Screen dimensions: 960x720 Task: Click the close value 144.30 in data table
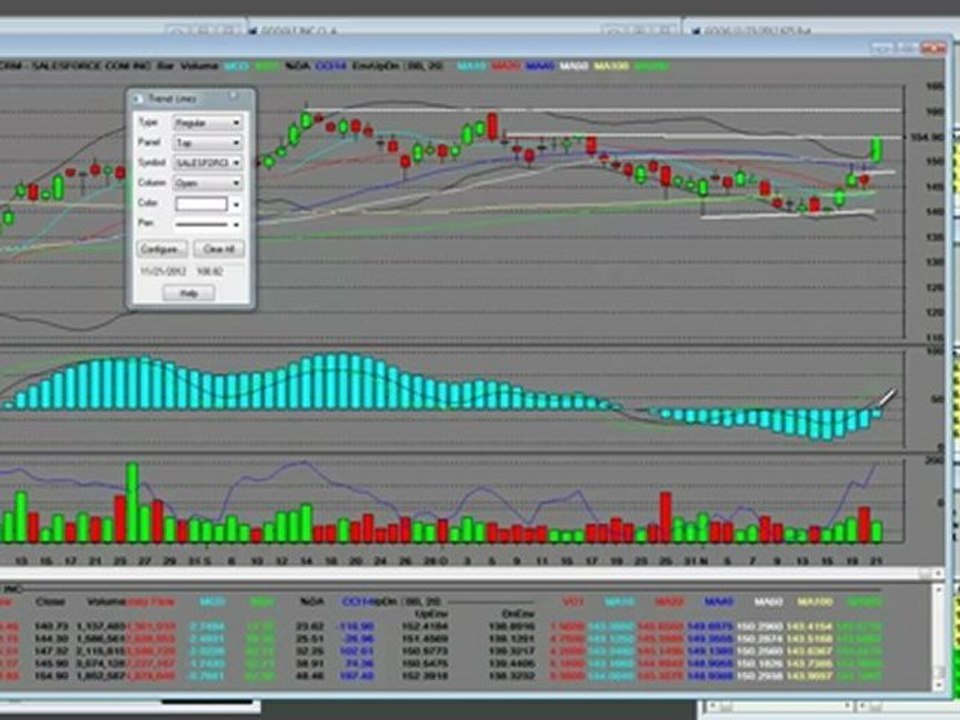click(x=51, y=639)
